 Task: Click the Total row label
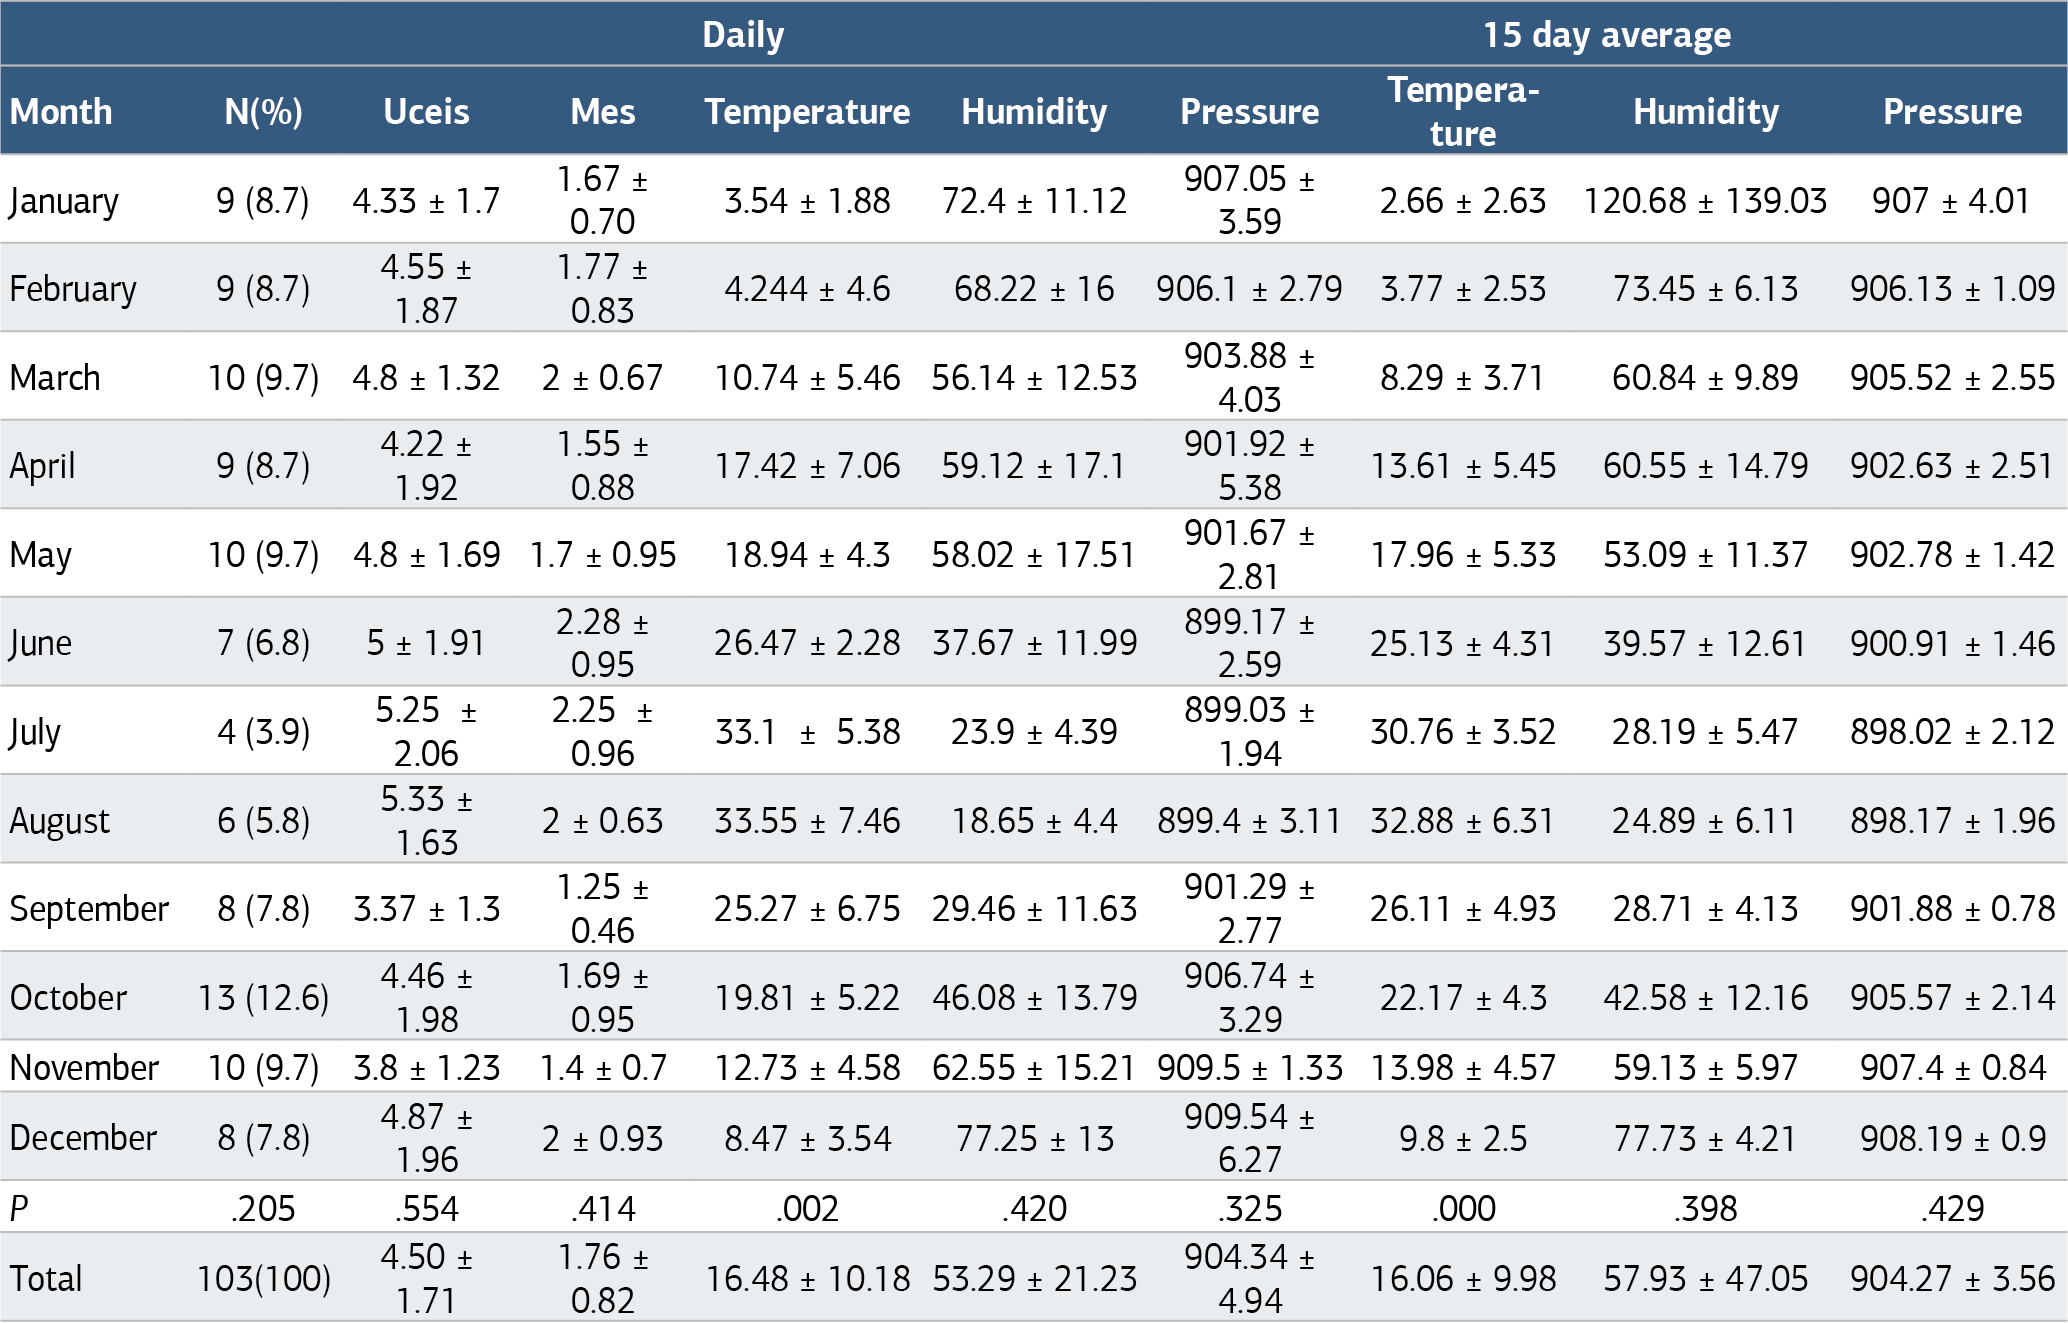[46, 1279]
